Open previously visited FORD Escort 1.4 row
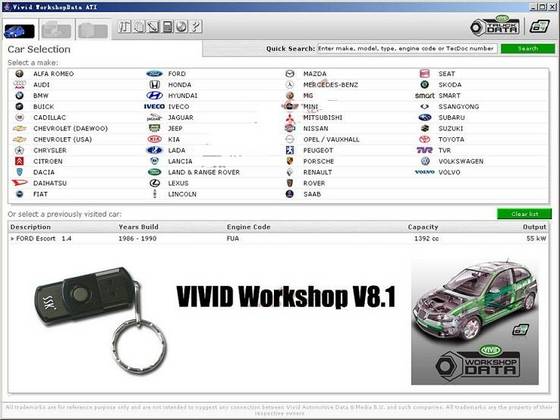Viewport: 560px width, 420px height. coord(279,238)
